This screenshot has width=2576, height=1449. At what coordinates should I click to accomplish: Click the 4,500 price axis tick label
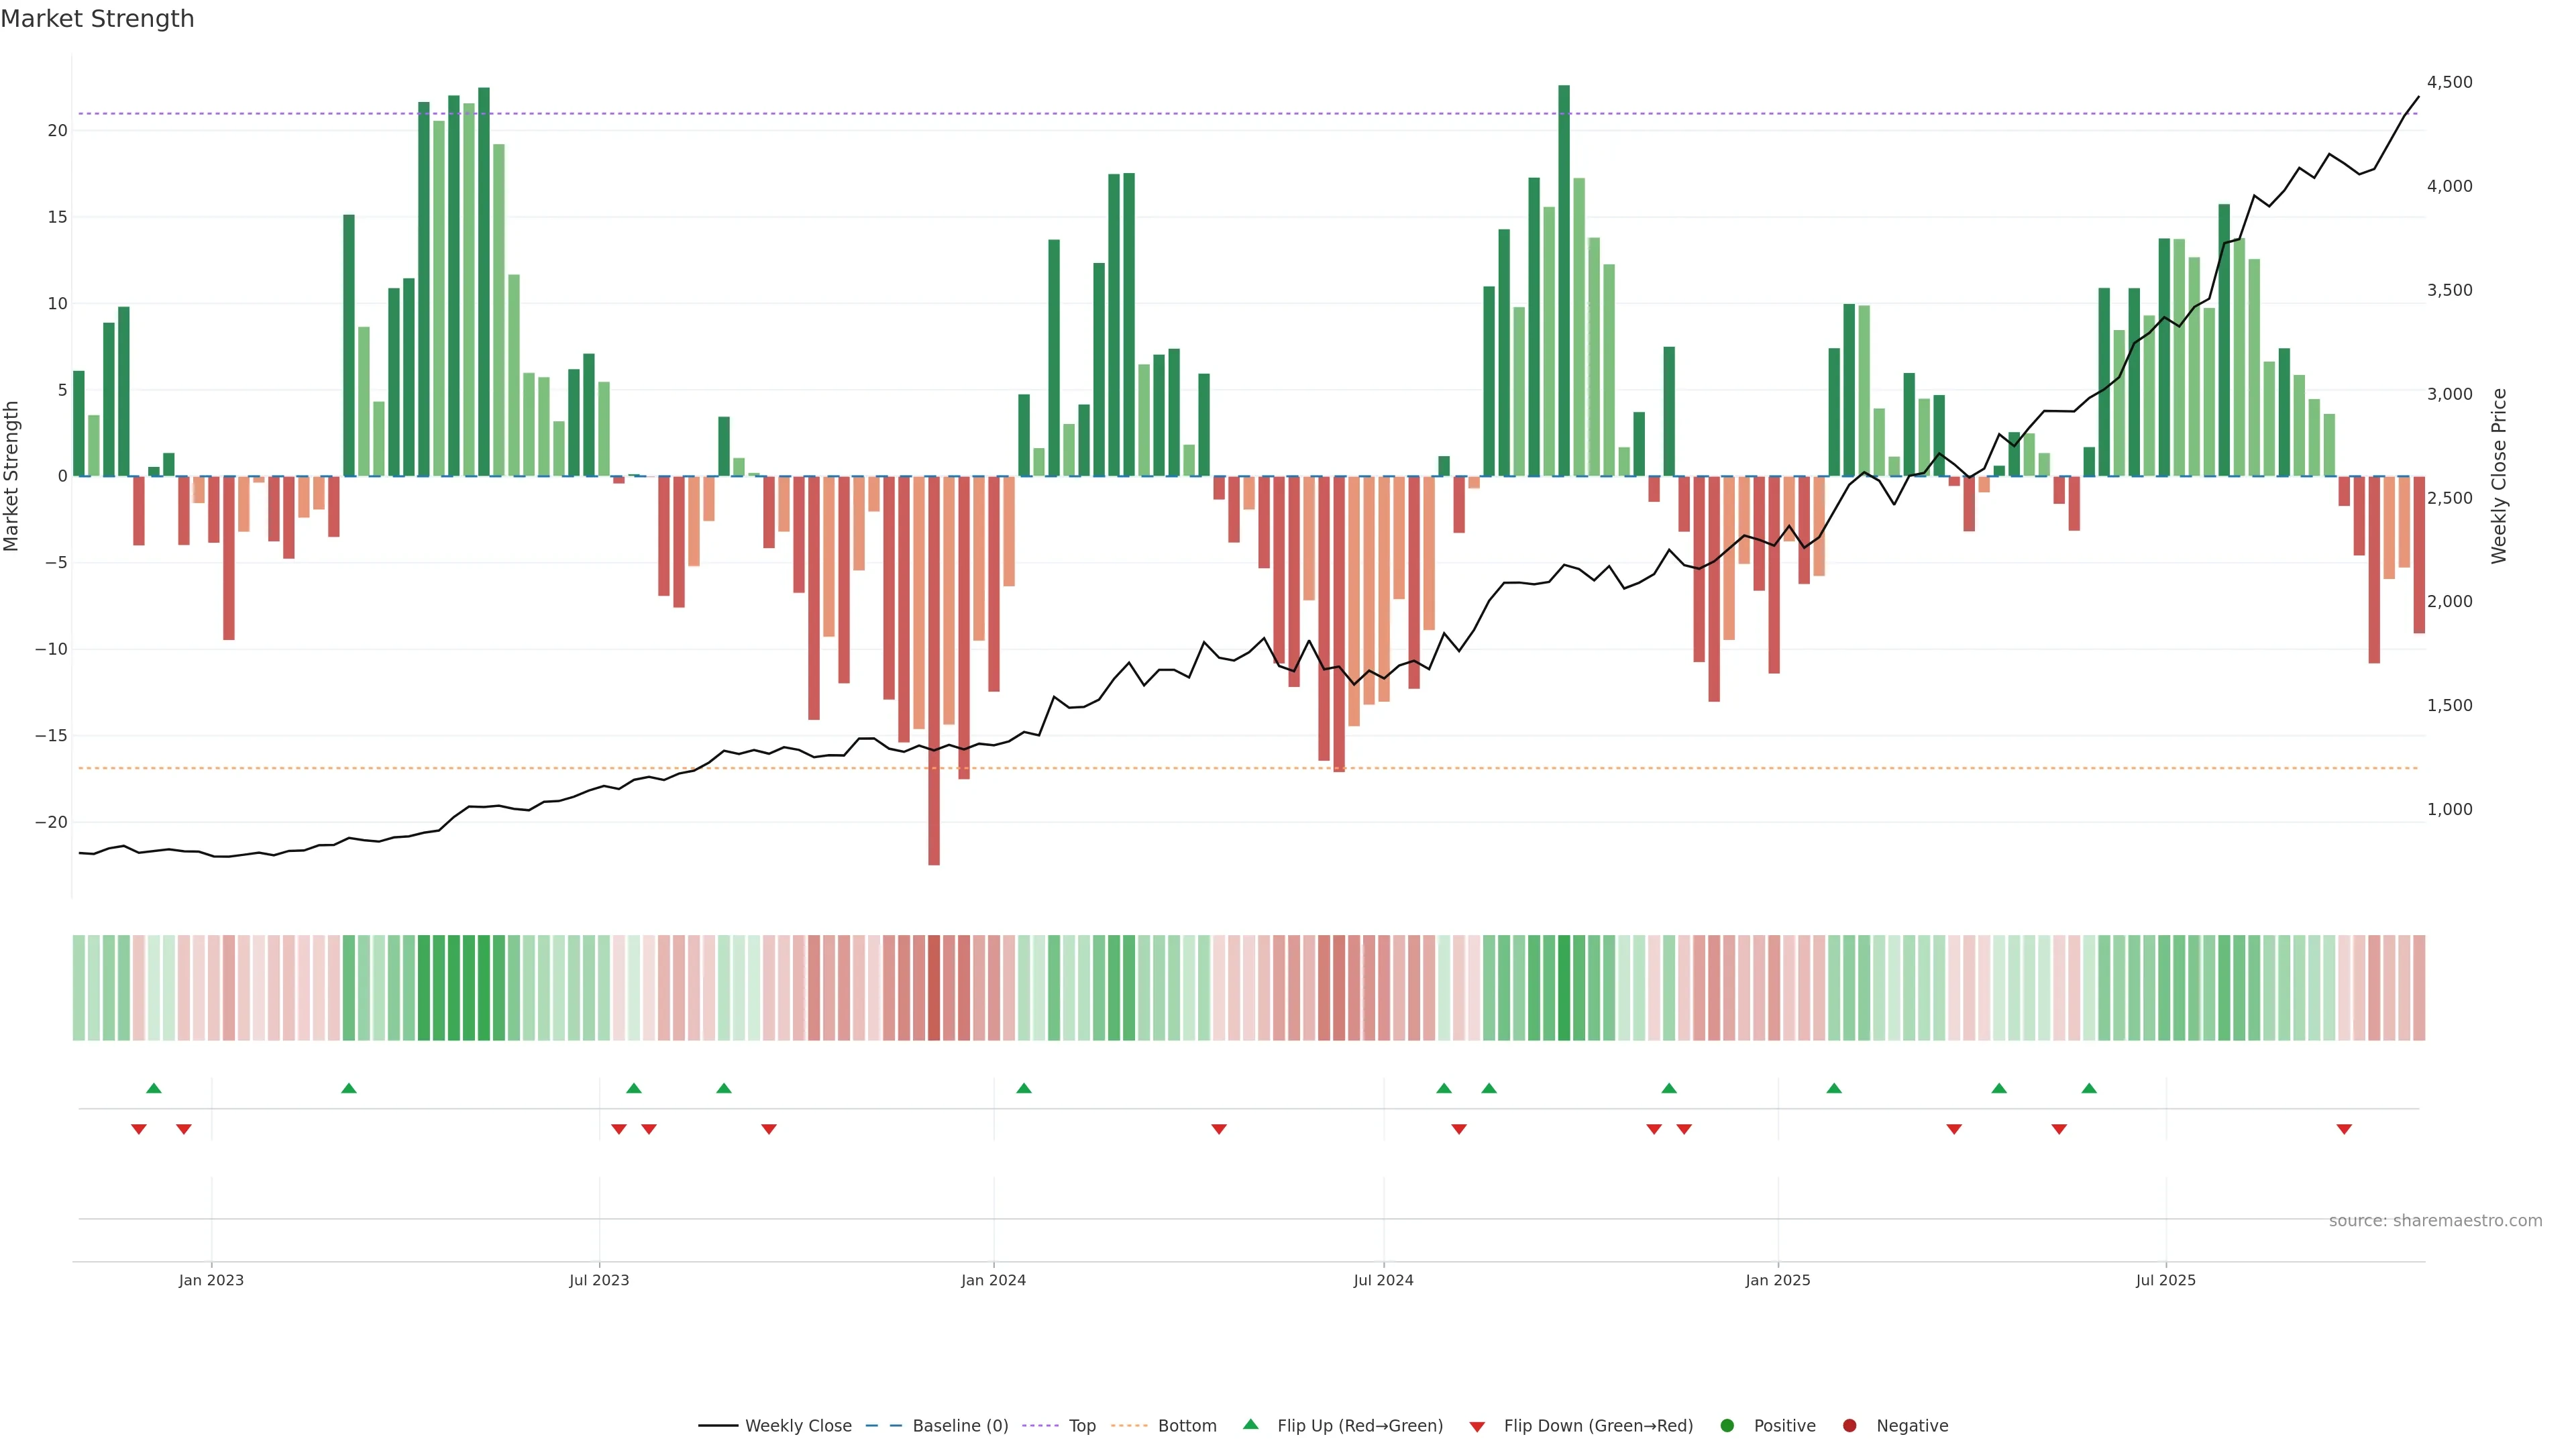pyautogui.click(x=2449, y=82)
